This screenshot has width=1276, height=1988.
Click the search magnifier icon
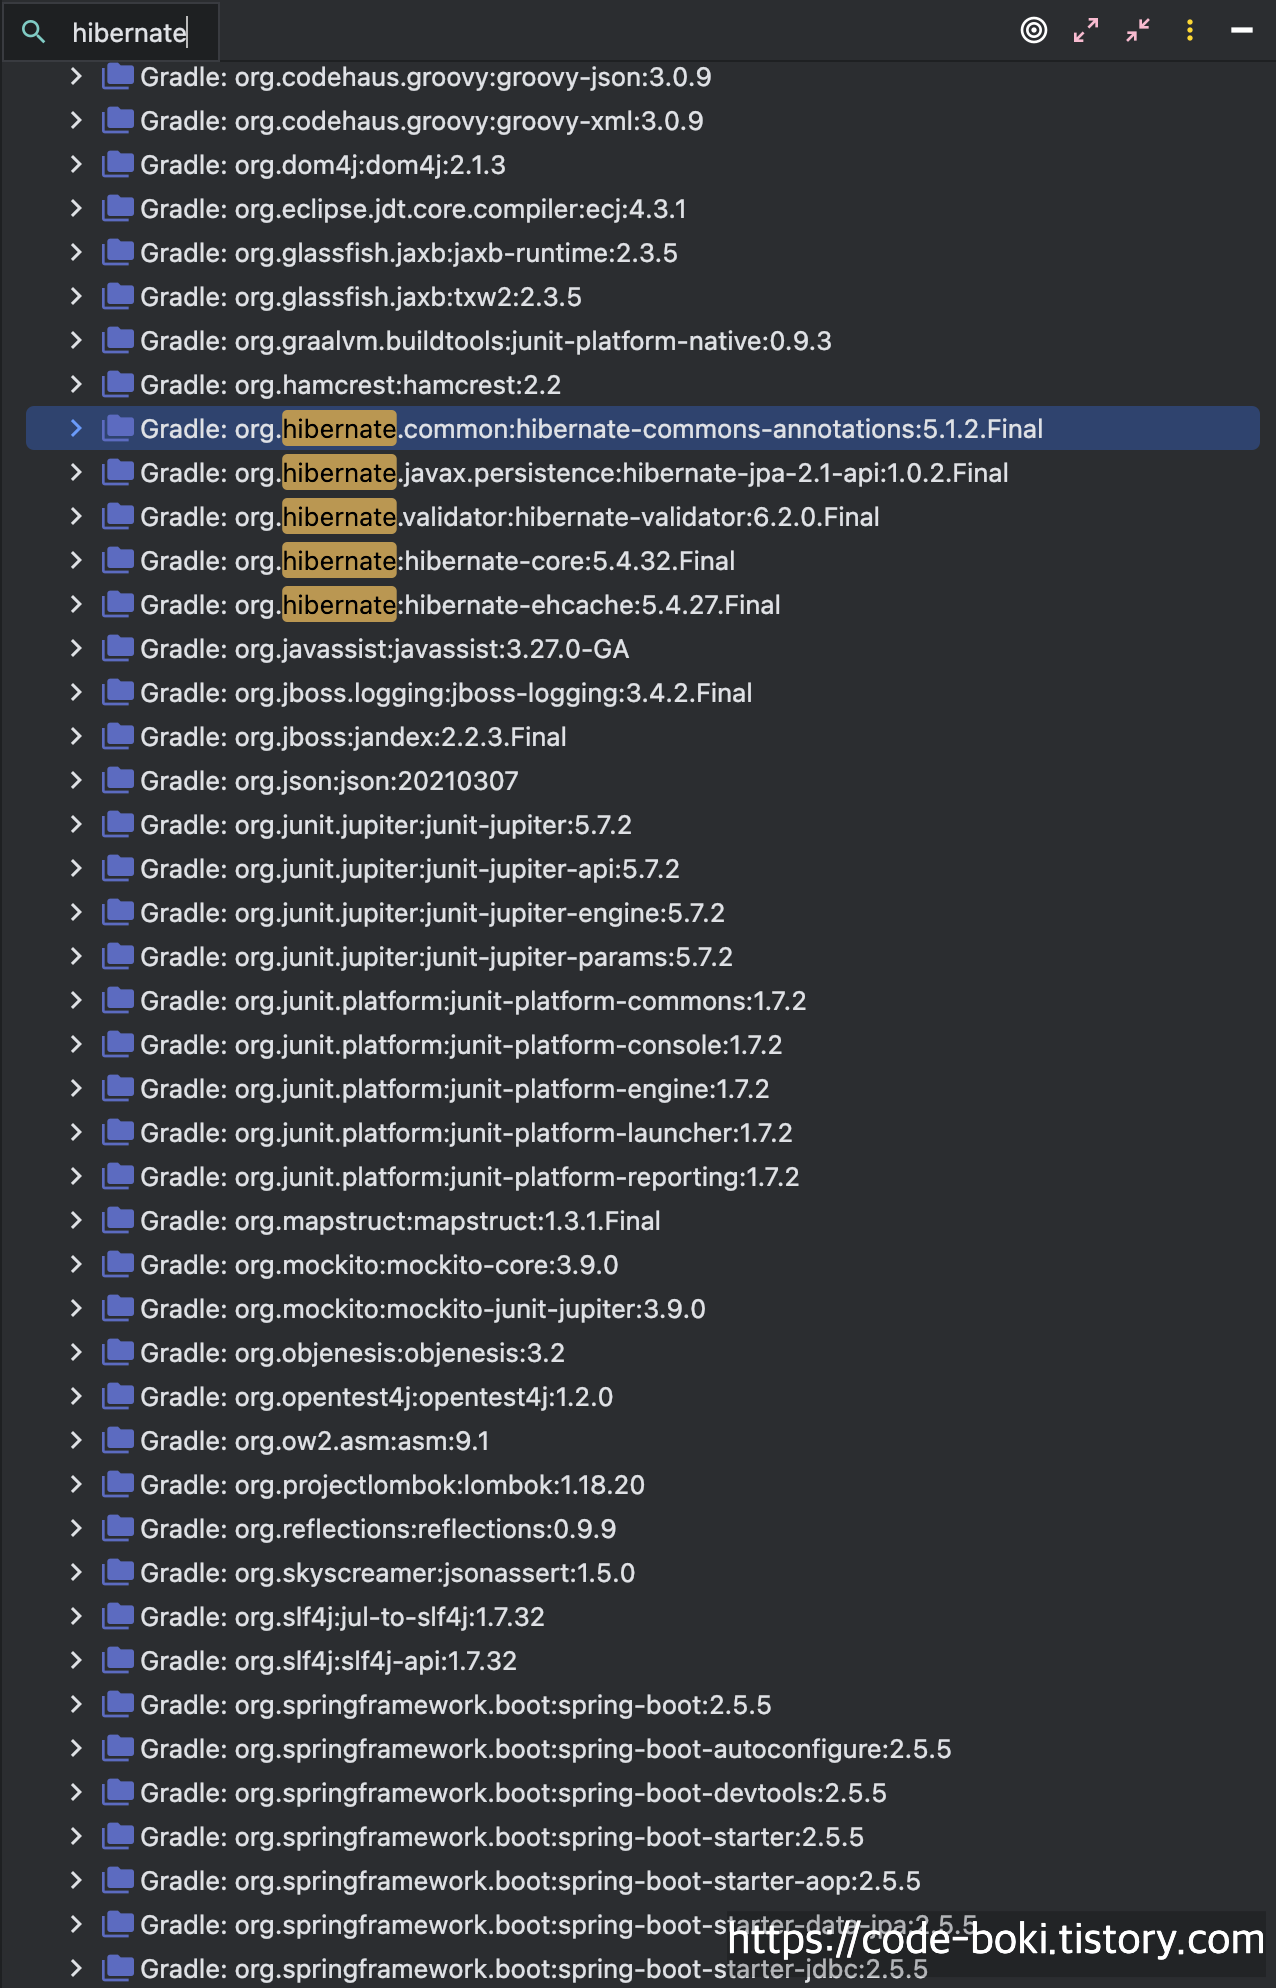[x=33, y=32]
